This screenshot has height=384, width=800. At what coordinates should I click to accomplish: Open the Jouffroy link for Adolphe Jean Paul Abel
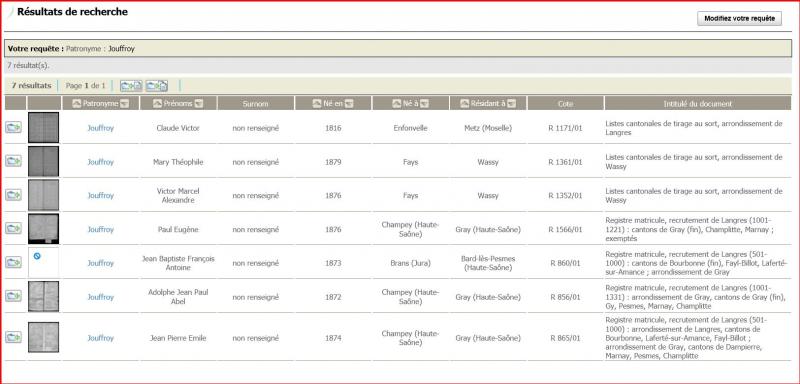pos(101,297)
